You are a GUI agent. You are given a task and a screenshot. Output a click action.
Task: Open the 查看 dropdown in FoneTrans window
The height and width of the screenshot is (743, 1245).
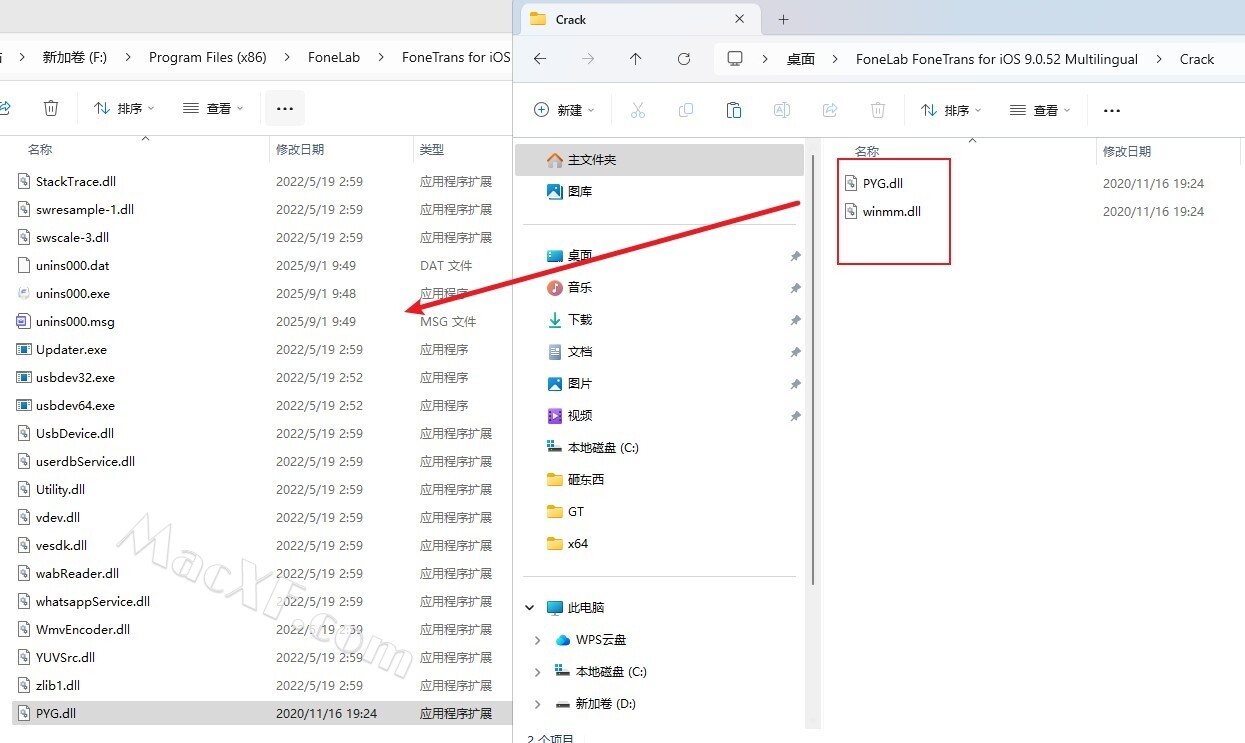(213, 108)
